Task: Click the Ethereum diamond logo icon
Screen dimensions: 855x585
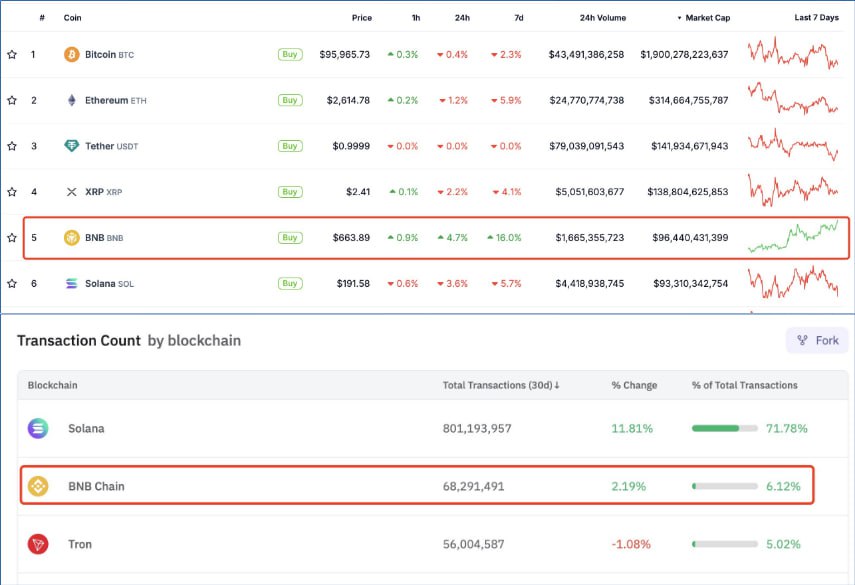Action: [x=71, y=100]
